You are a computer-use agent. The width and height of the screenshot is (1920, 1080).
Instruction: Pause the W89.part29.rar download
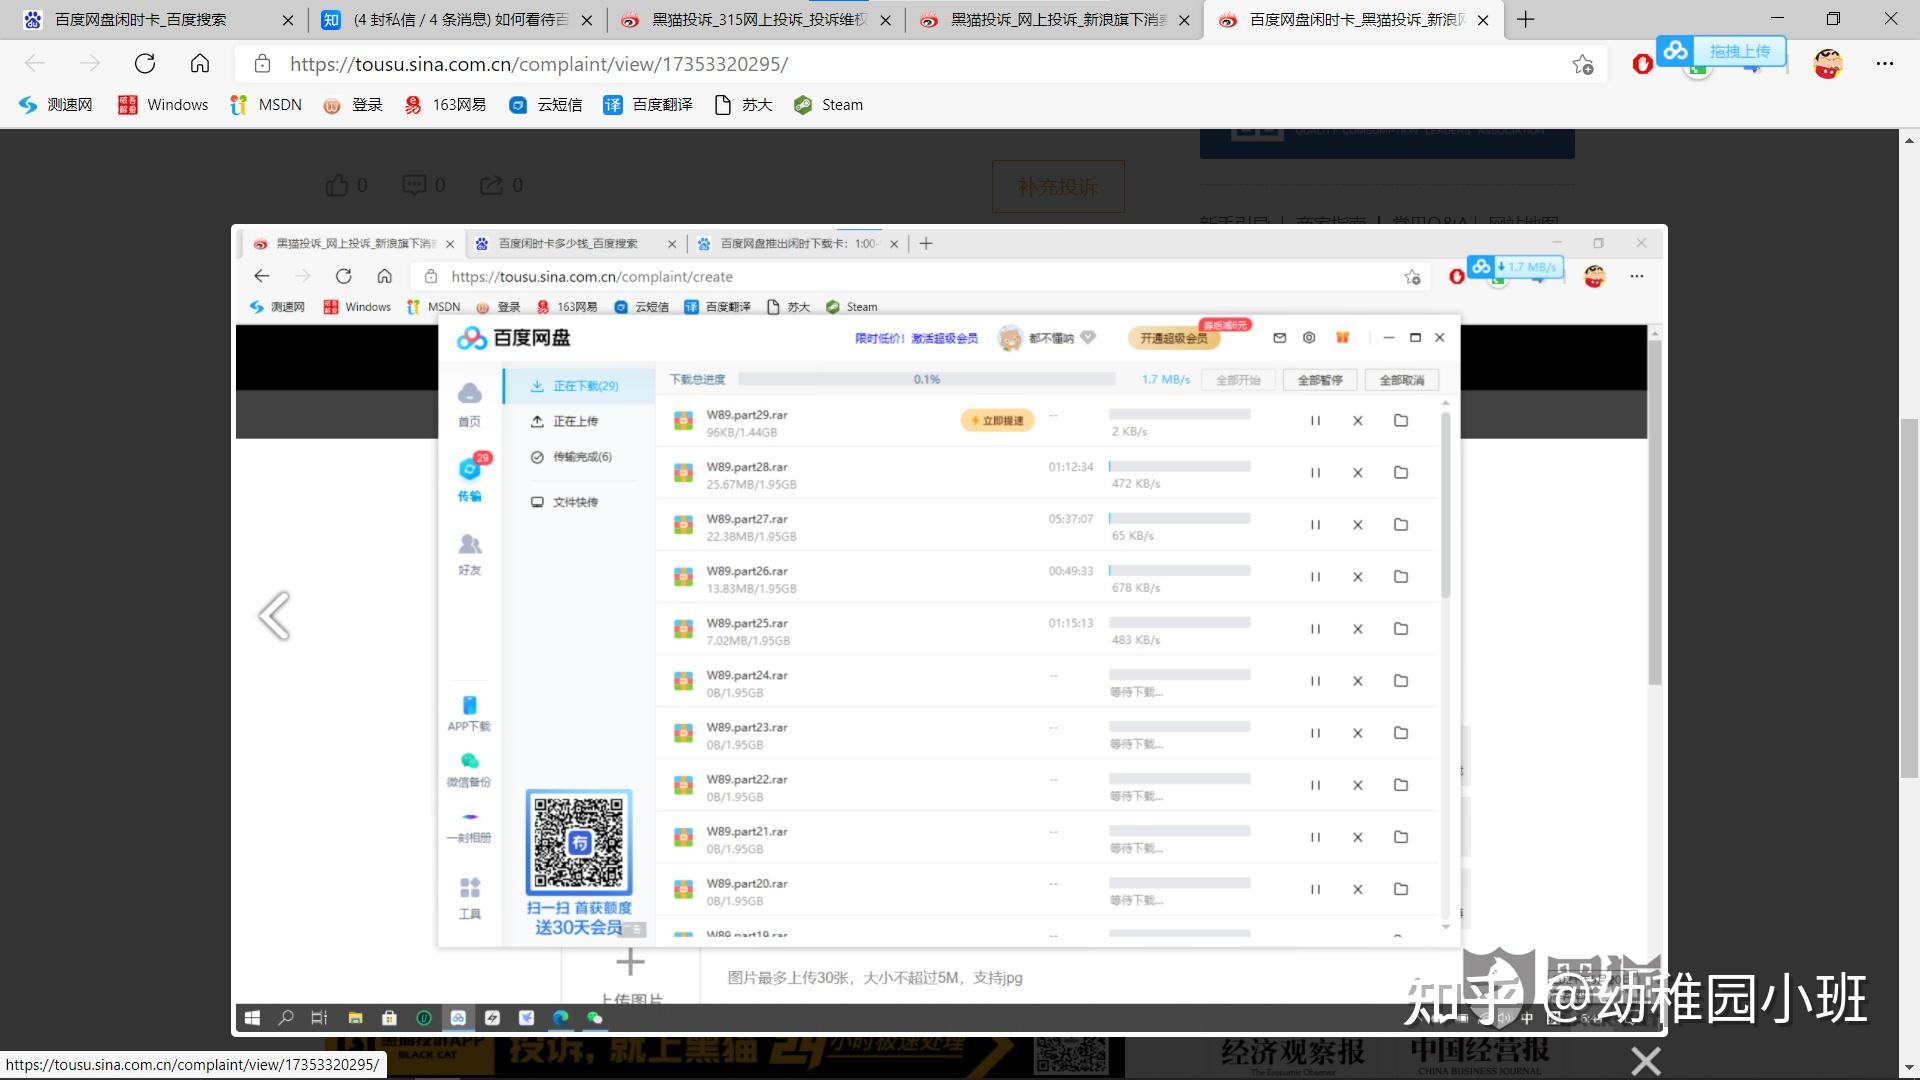pos(1315,419)
